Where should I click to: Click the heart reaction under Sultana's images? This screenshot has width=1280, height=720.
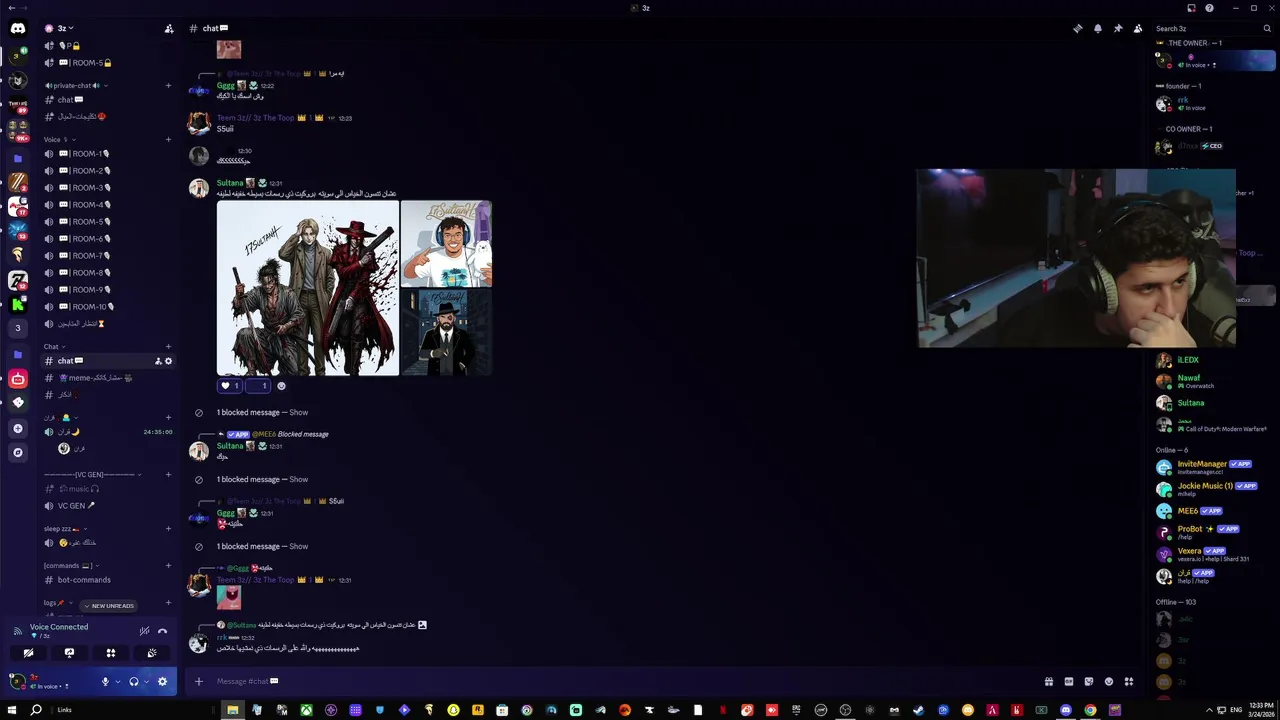tap(230, 386)
